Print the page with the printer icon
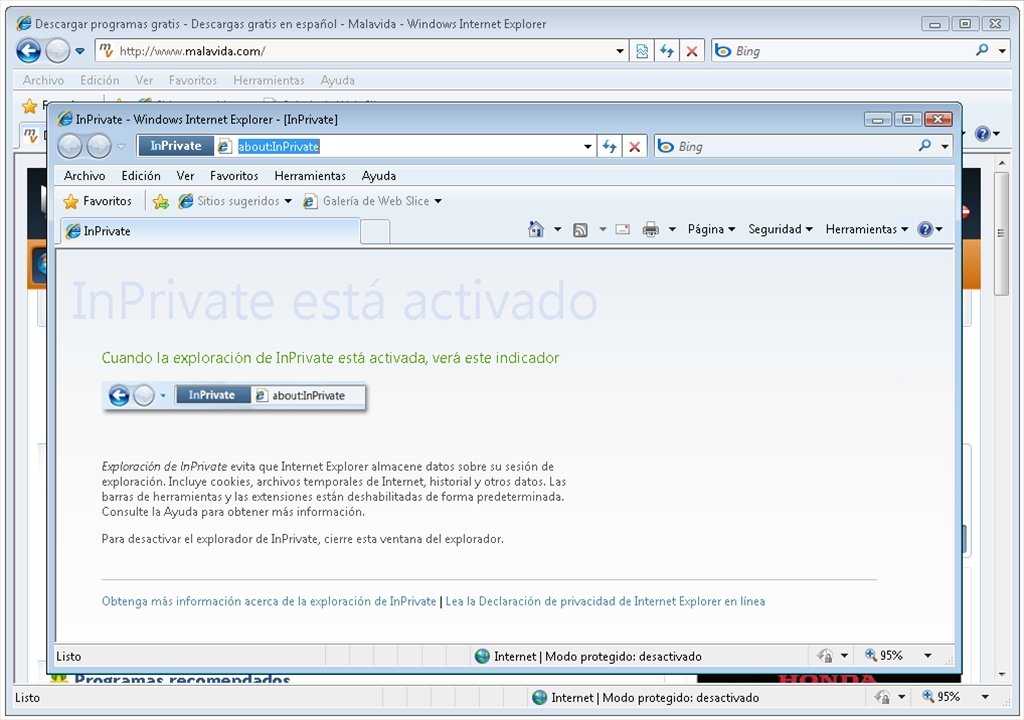 coord(650,229)
